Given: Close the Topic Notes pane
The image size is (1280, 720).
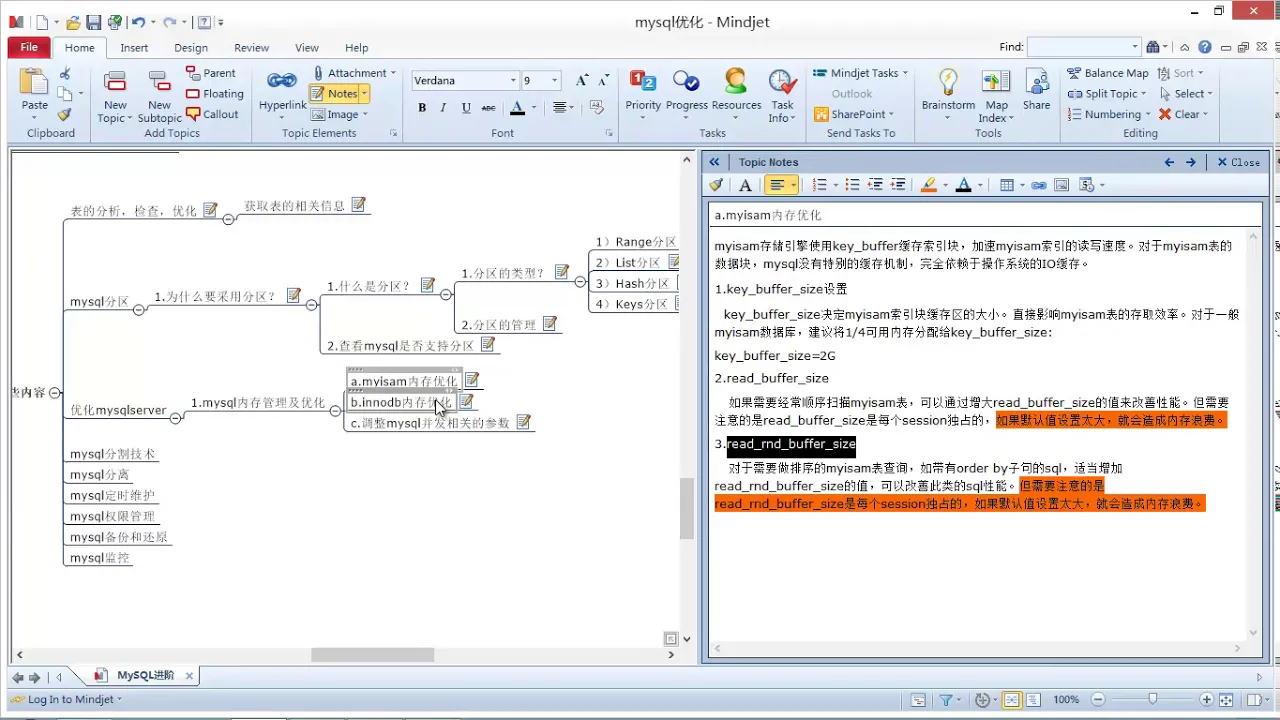Looking at the screenshot, I should coord(1238,162).
